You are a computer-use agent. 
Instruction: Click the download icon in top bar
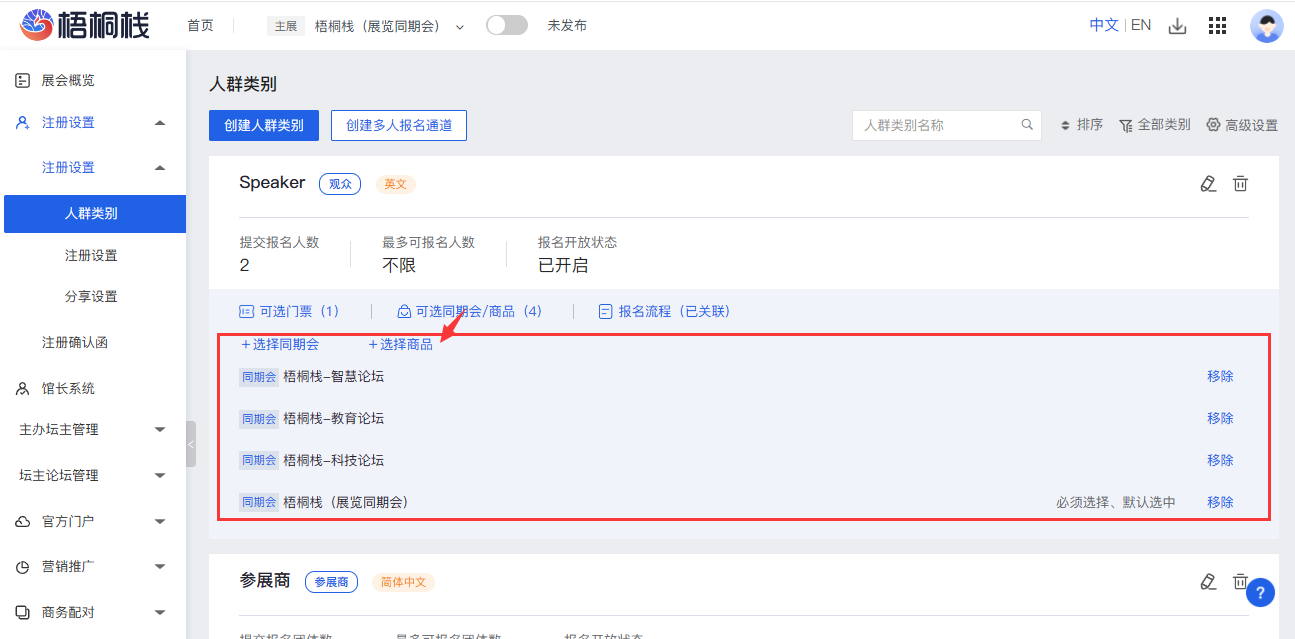click(1178, 26)
